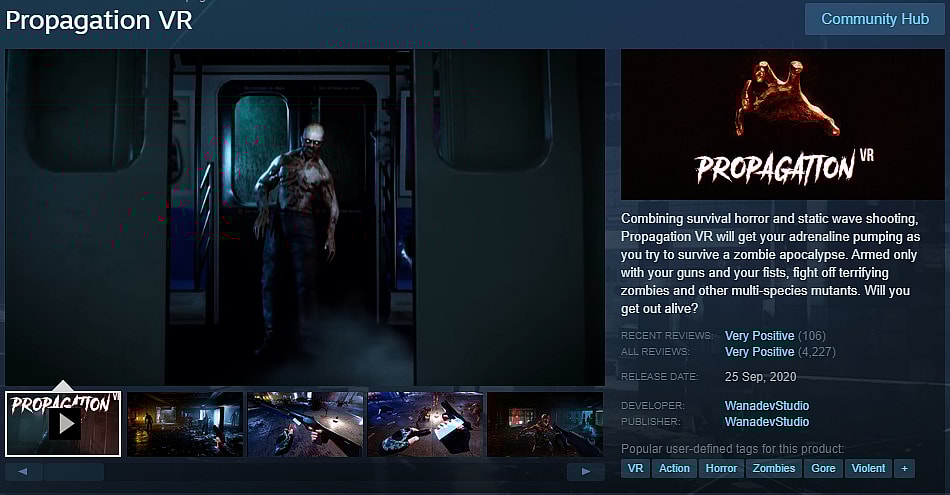
Task: Open developer WanadevStudio link
Action: pos(766,405)
